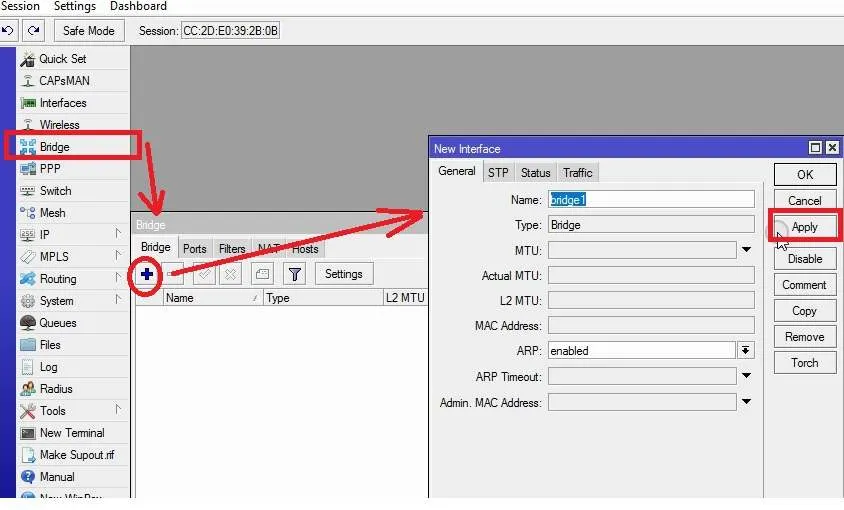
Task: Click the filter funnel icon in Bridge toolbar
Action: click(x=294, y=273)
